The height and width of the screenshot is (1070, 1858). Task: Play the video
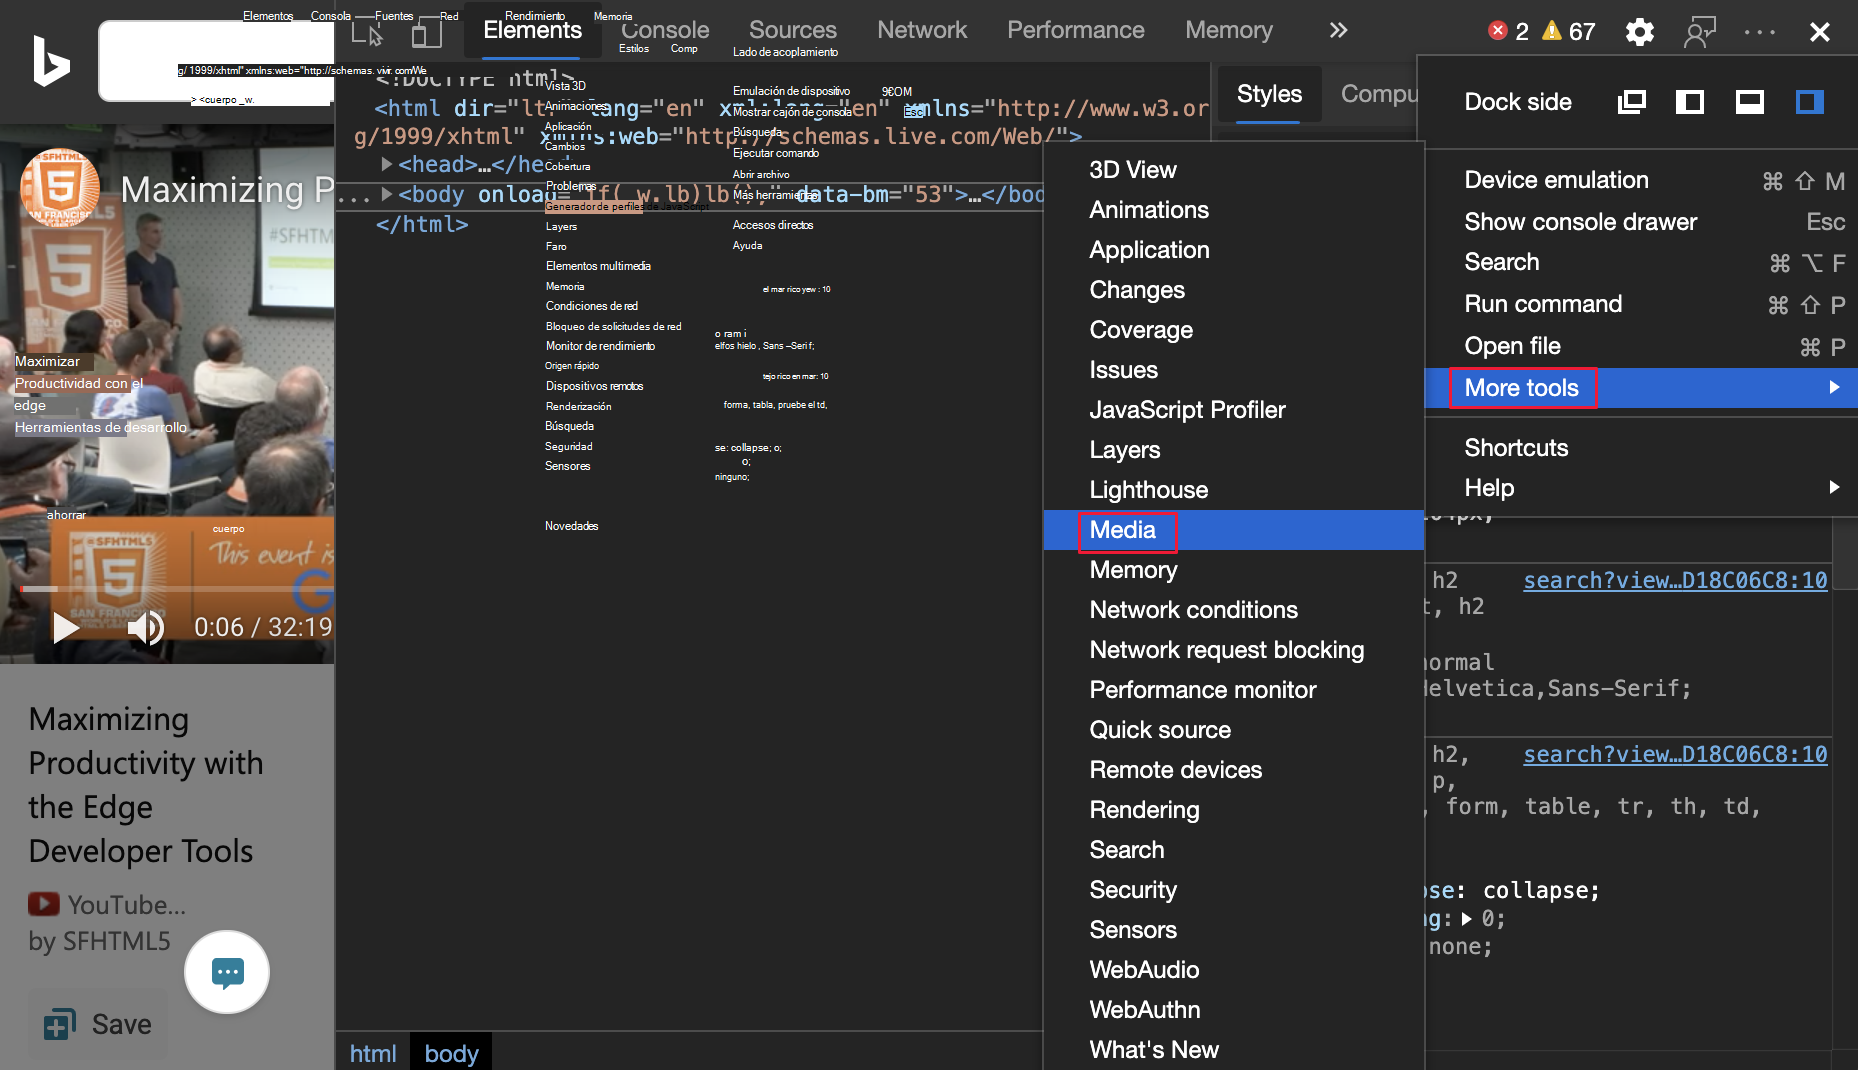click(66, 627)
